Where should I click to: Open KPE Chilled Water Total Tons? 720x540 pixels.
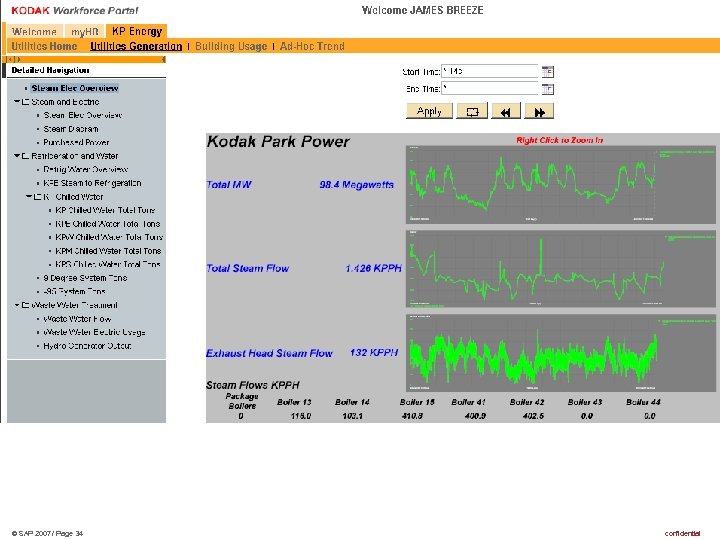[x=107, y=224]
